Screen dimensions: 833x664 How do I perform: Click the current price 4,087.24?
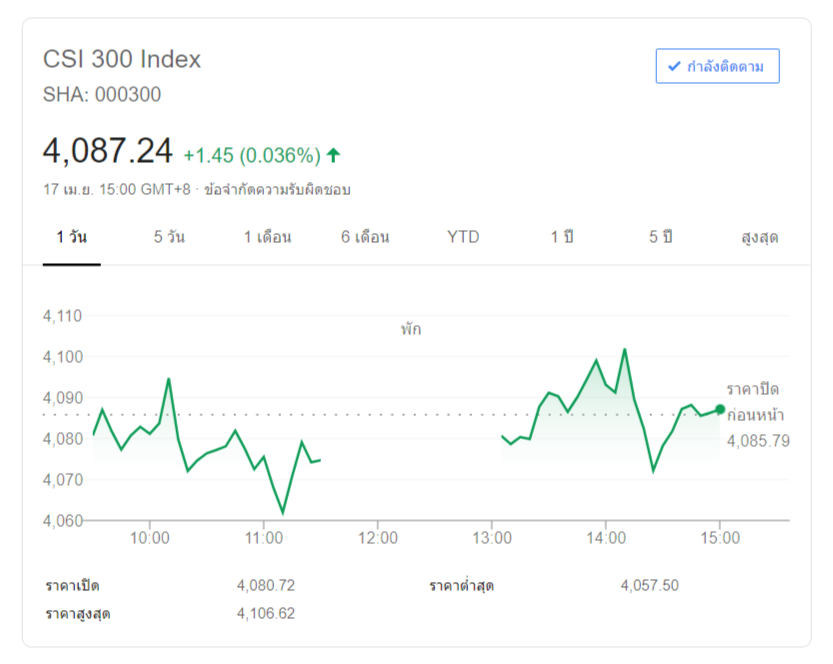[108, 151]
